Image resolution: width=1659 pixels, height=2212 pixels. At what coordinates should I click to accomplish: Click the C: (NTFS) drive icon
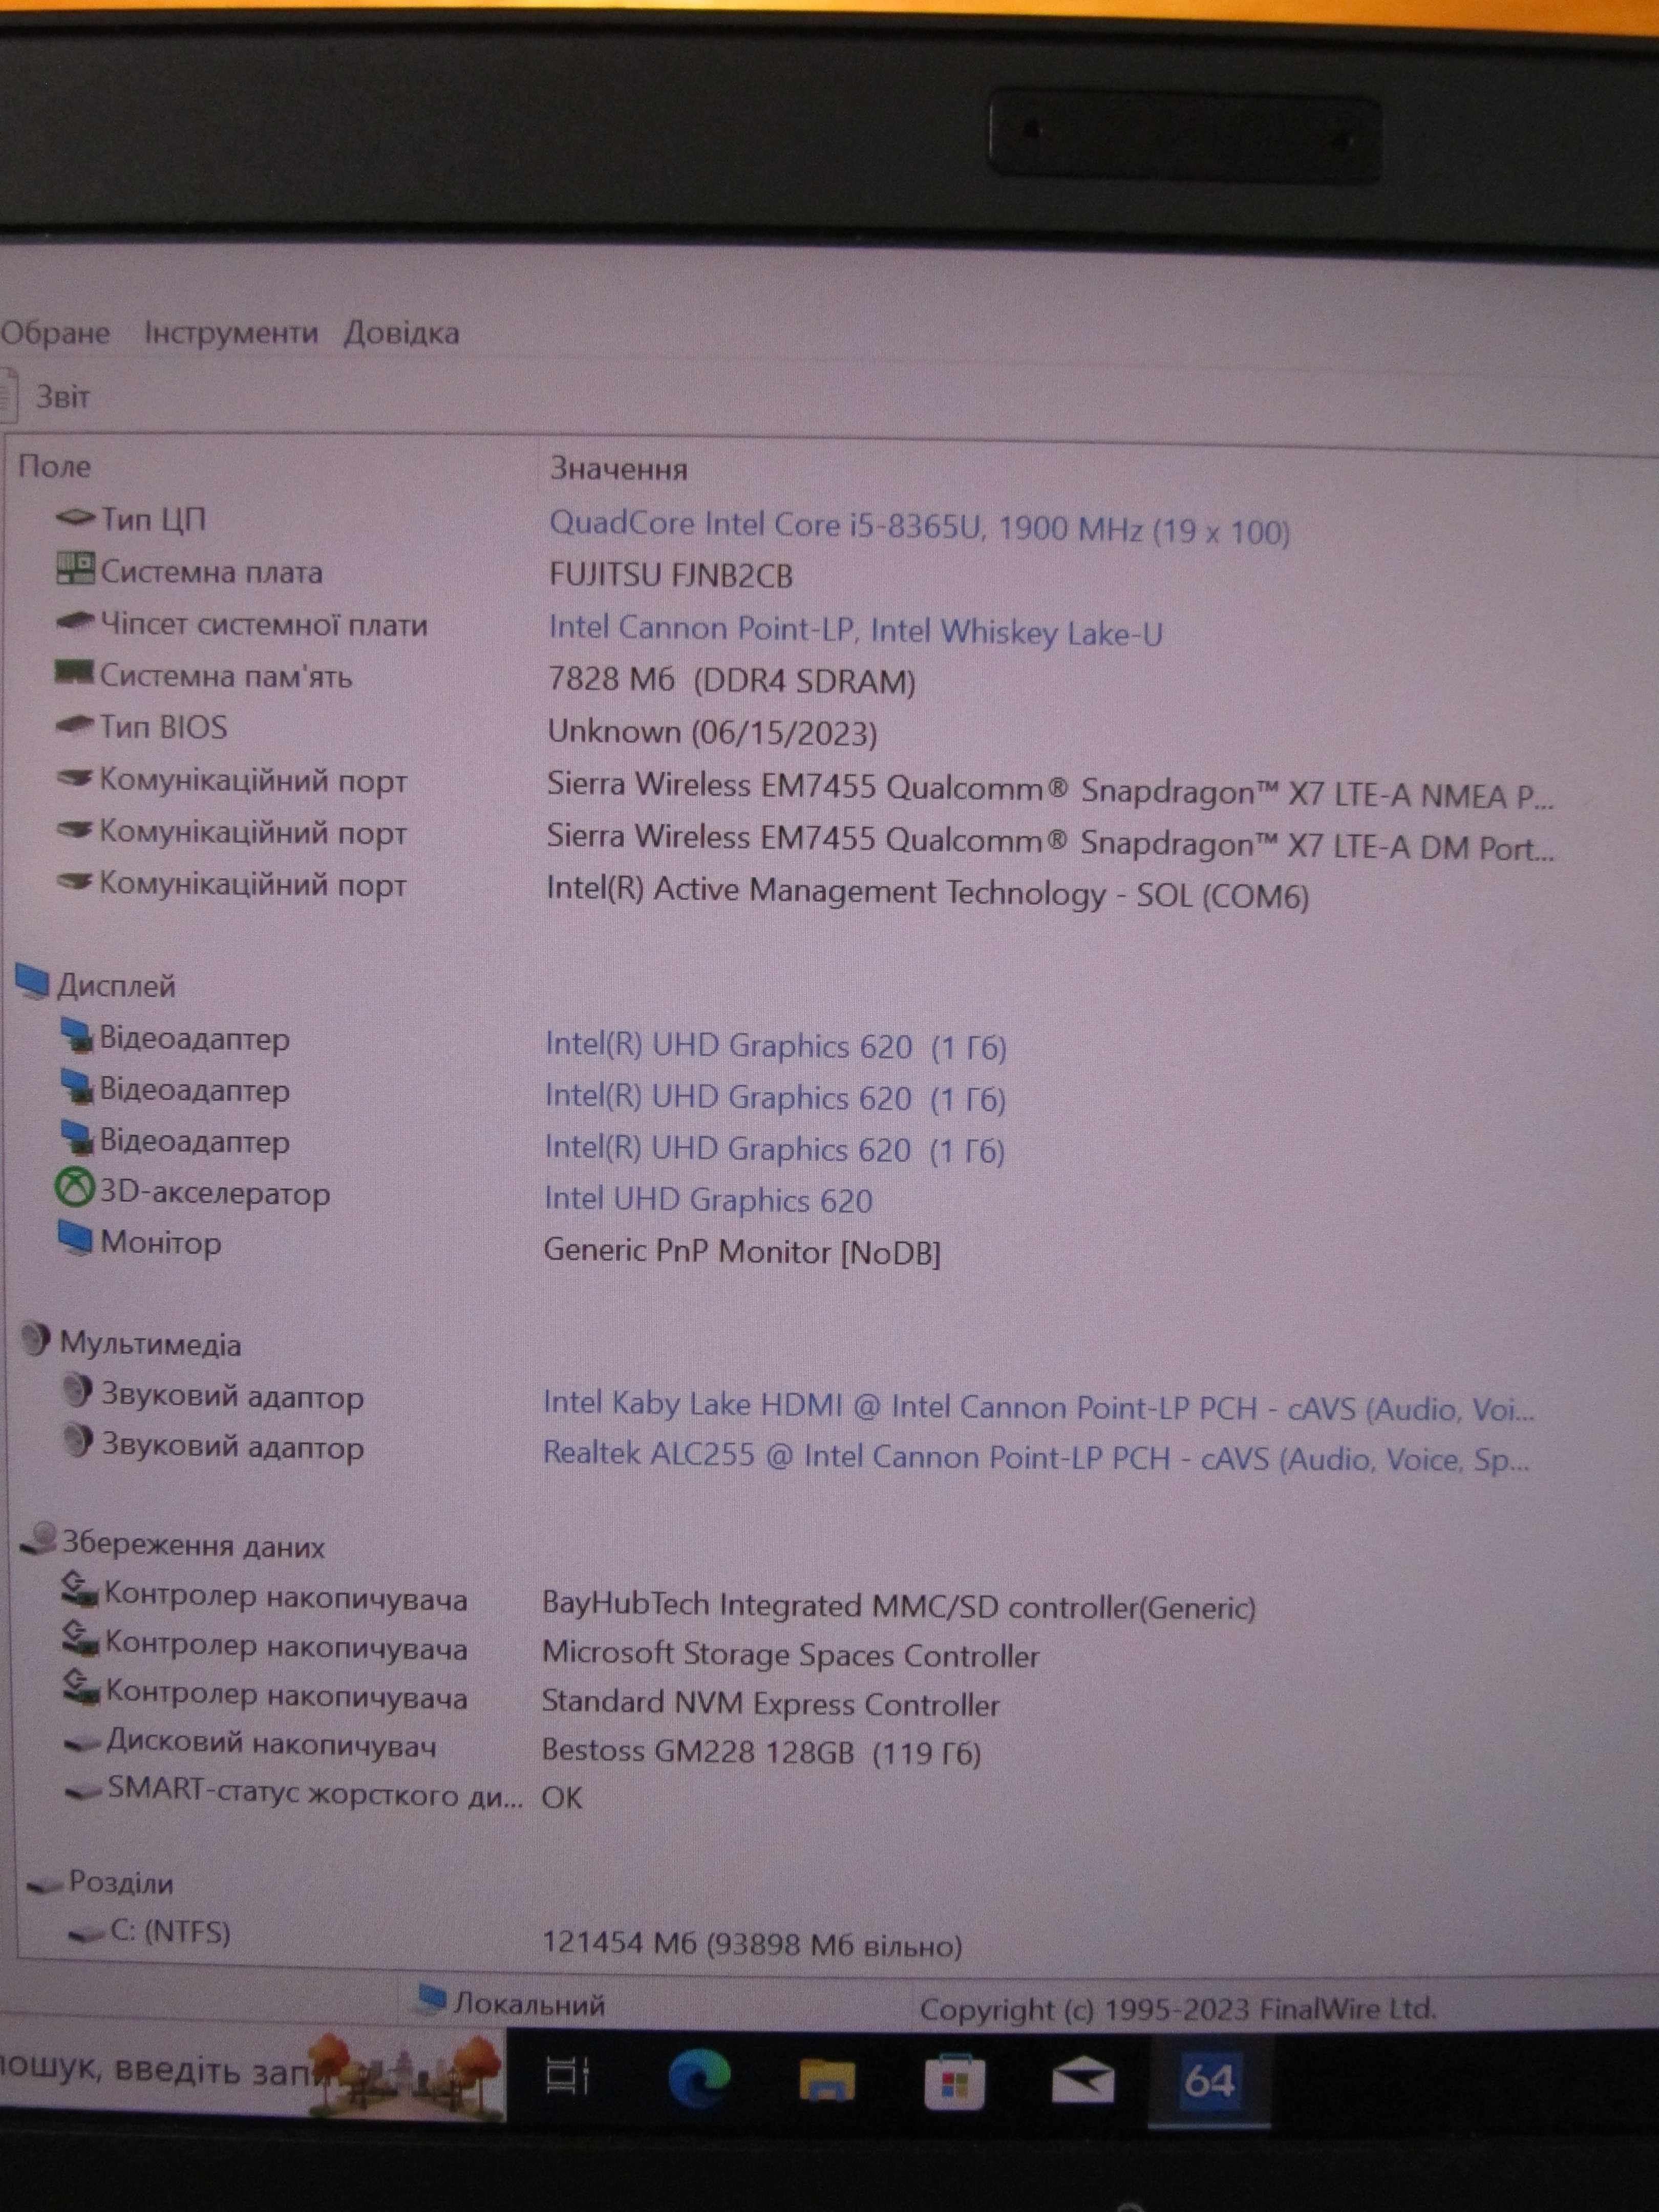point(87,1933)
